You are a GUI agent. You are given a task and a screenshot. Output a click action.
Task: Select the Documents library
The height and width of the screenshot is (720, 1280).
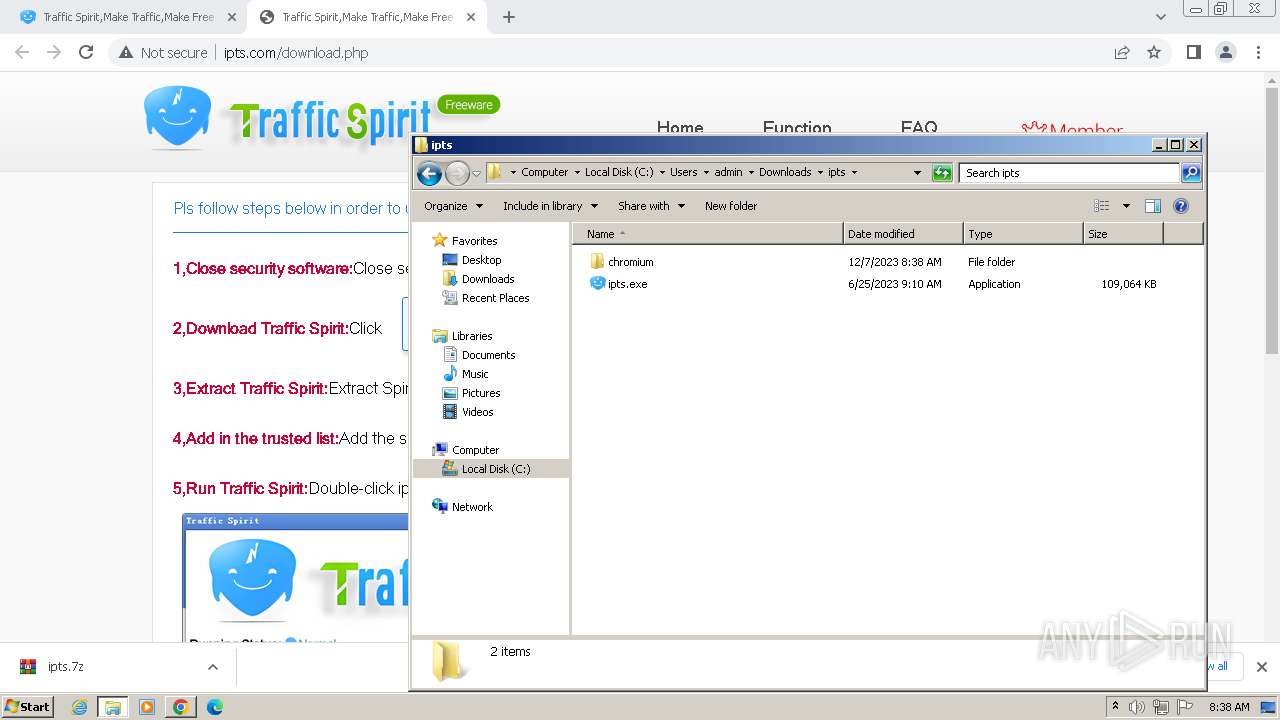tap(488, 355)
